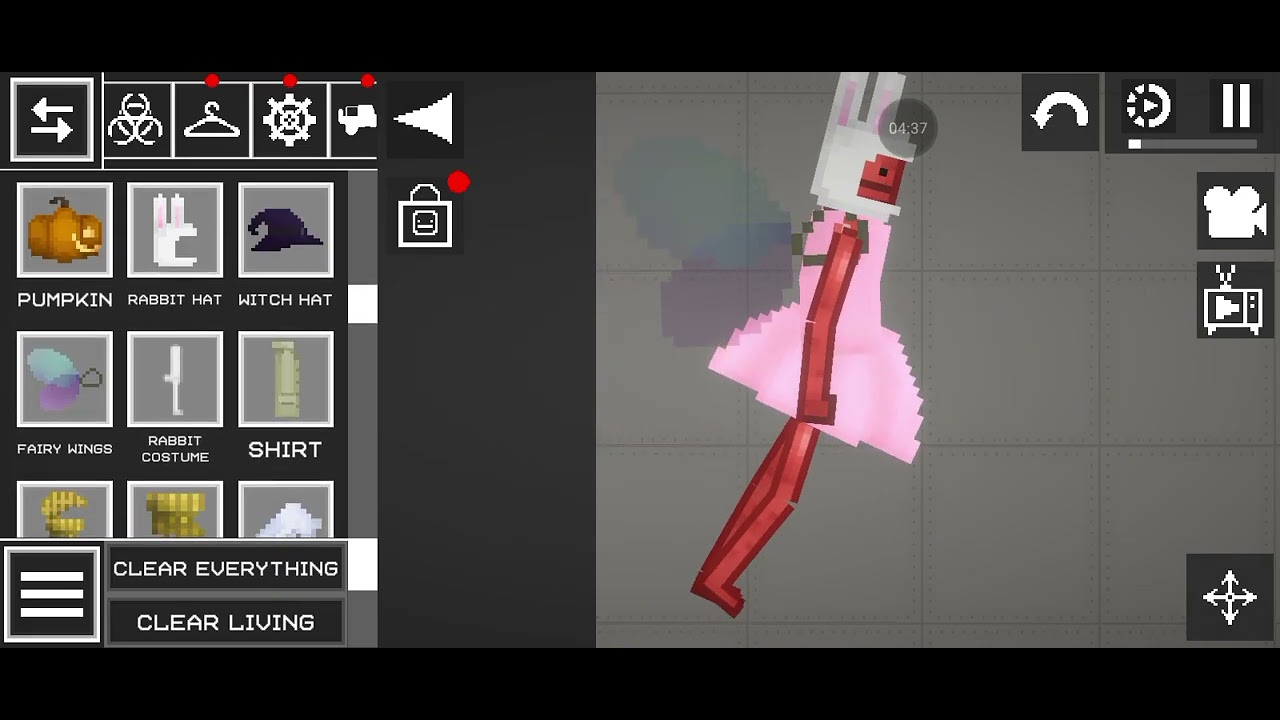This screenshot has width=1280, height=720.
Task: Click Clear Everything button
Action: (226, 568)
